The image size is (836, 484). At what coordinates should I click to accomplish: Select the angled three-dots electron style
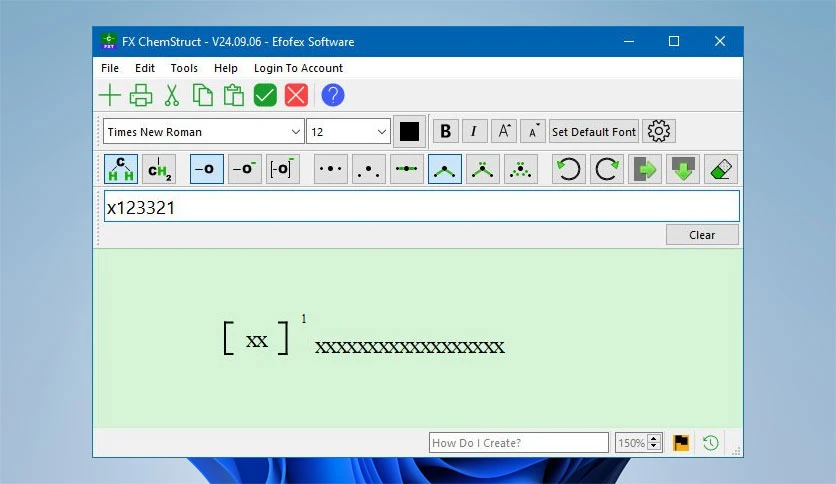pyautogui.click(x=368, y=169)
